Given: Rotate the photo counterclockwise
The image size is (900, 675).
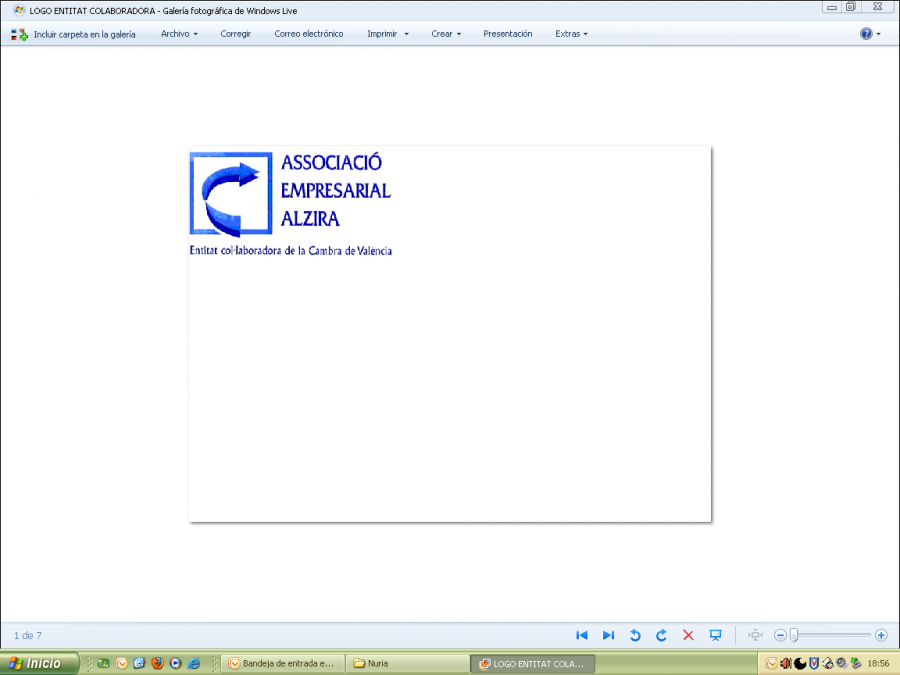Looking at the screenshot, I should 635,635.
